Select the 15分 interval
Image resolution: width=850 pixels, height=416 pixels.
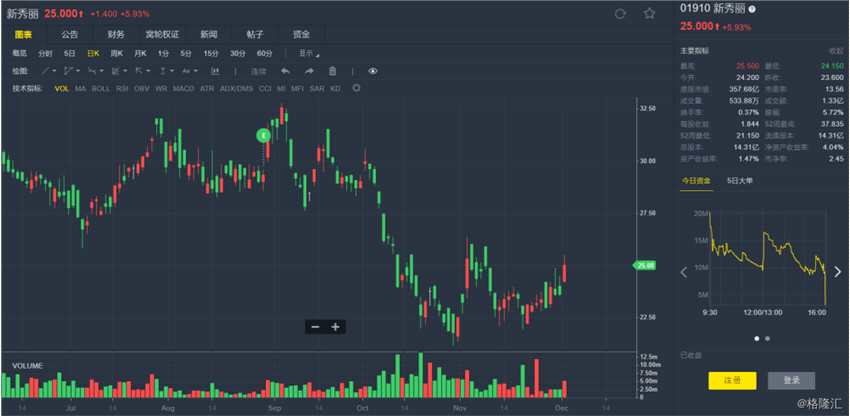pyautogui.click(x=211, y=53)
